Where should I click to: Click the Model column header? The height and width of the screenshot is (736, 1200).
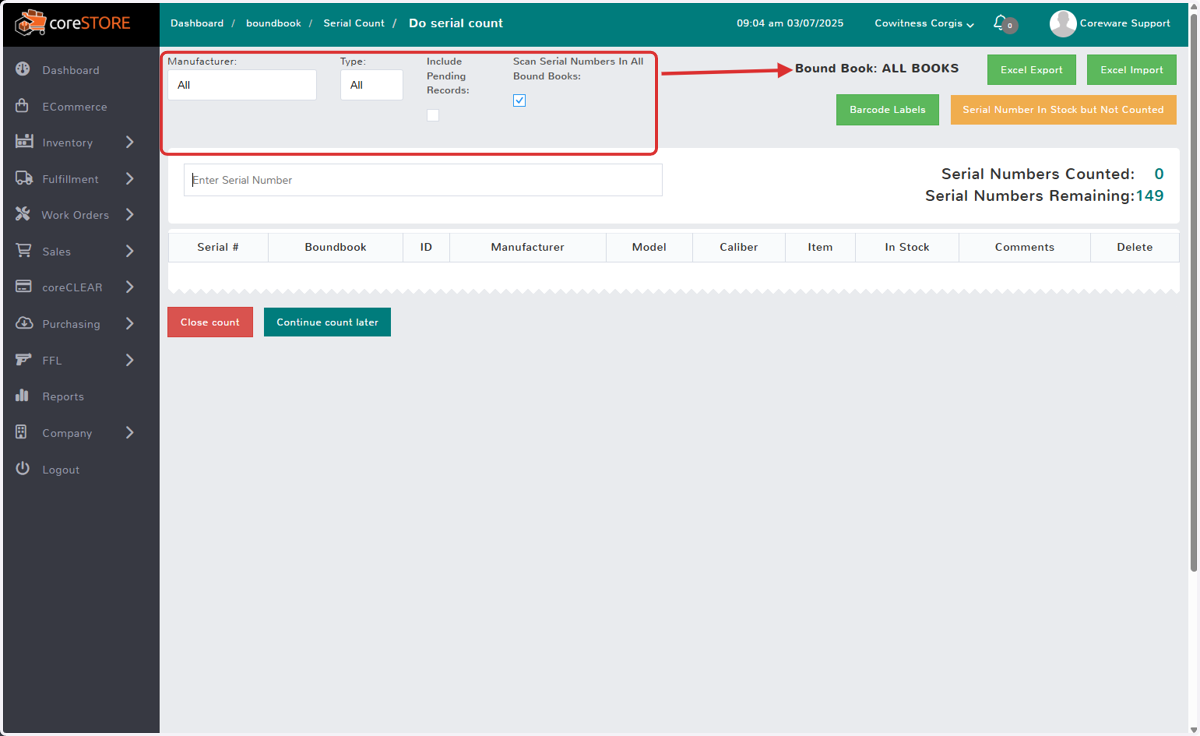point(649,247)
